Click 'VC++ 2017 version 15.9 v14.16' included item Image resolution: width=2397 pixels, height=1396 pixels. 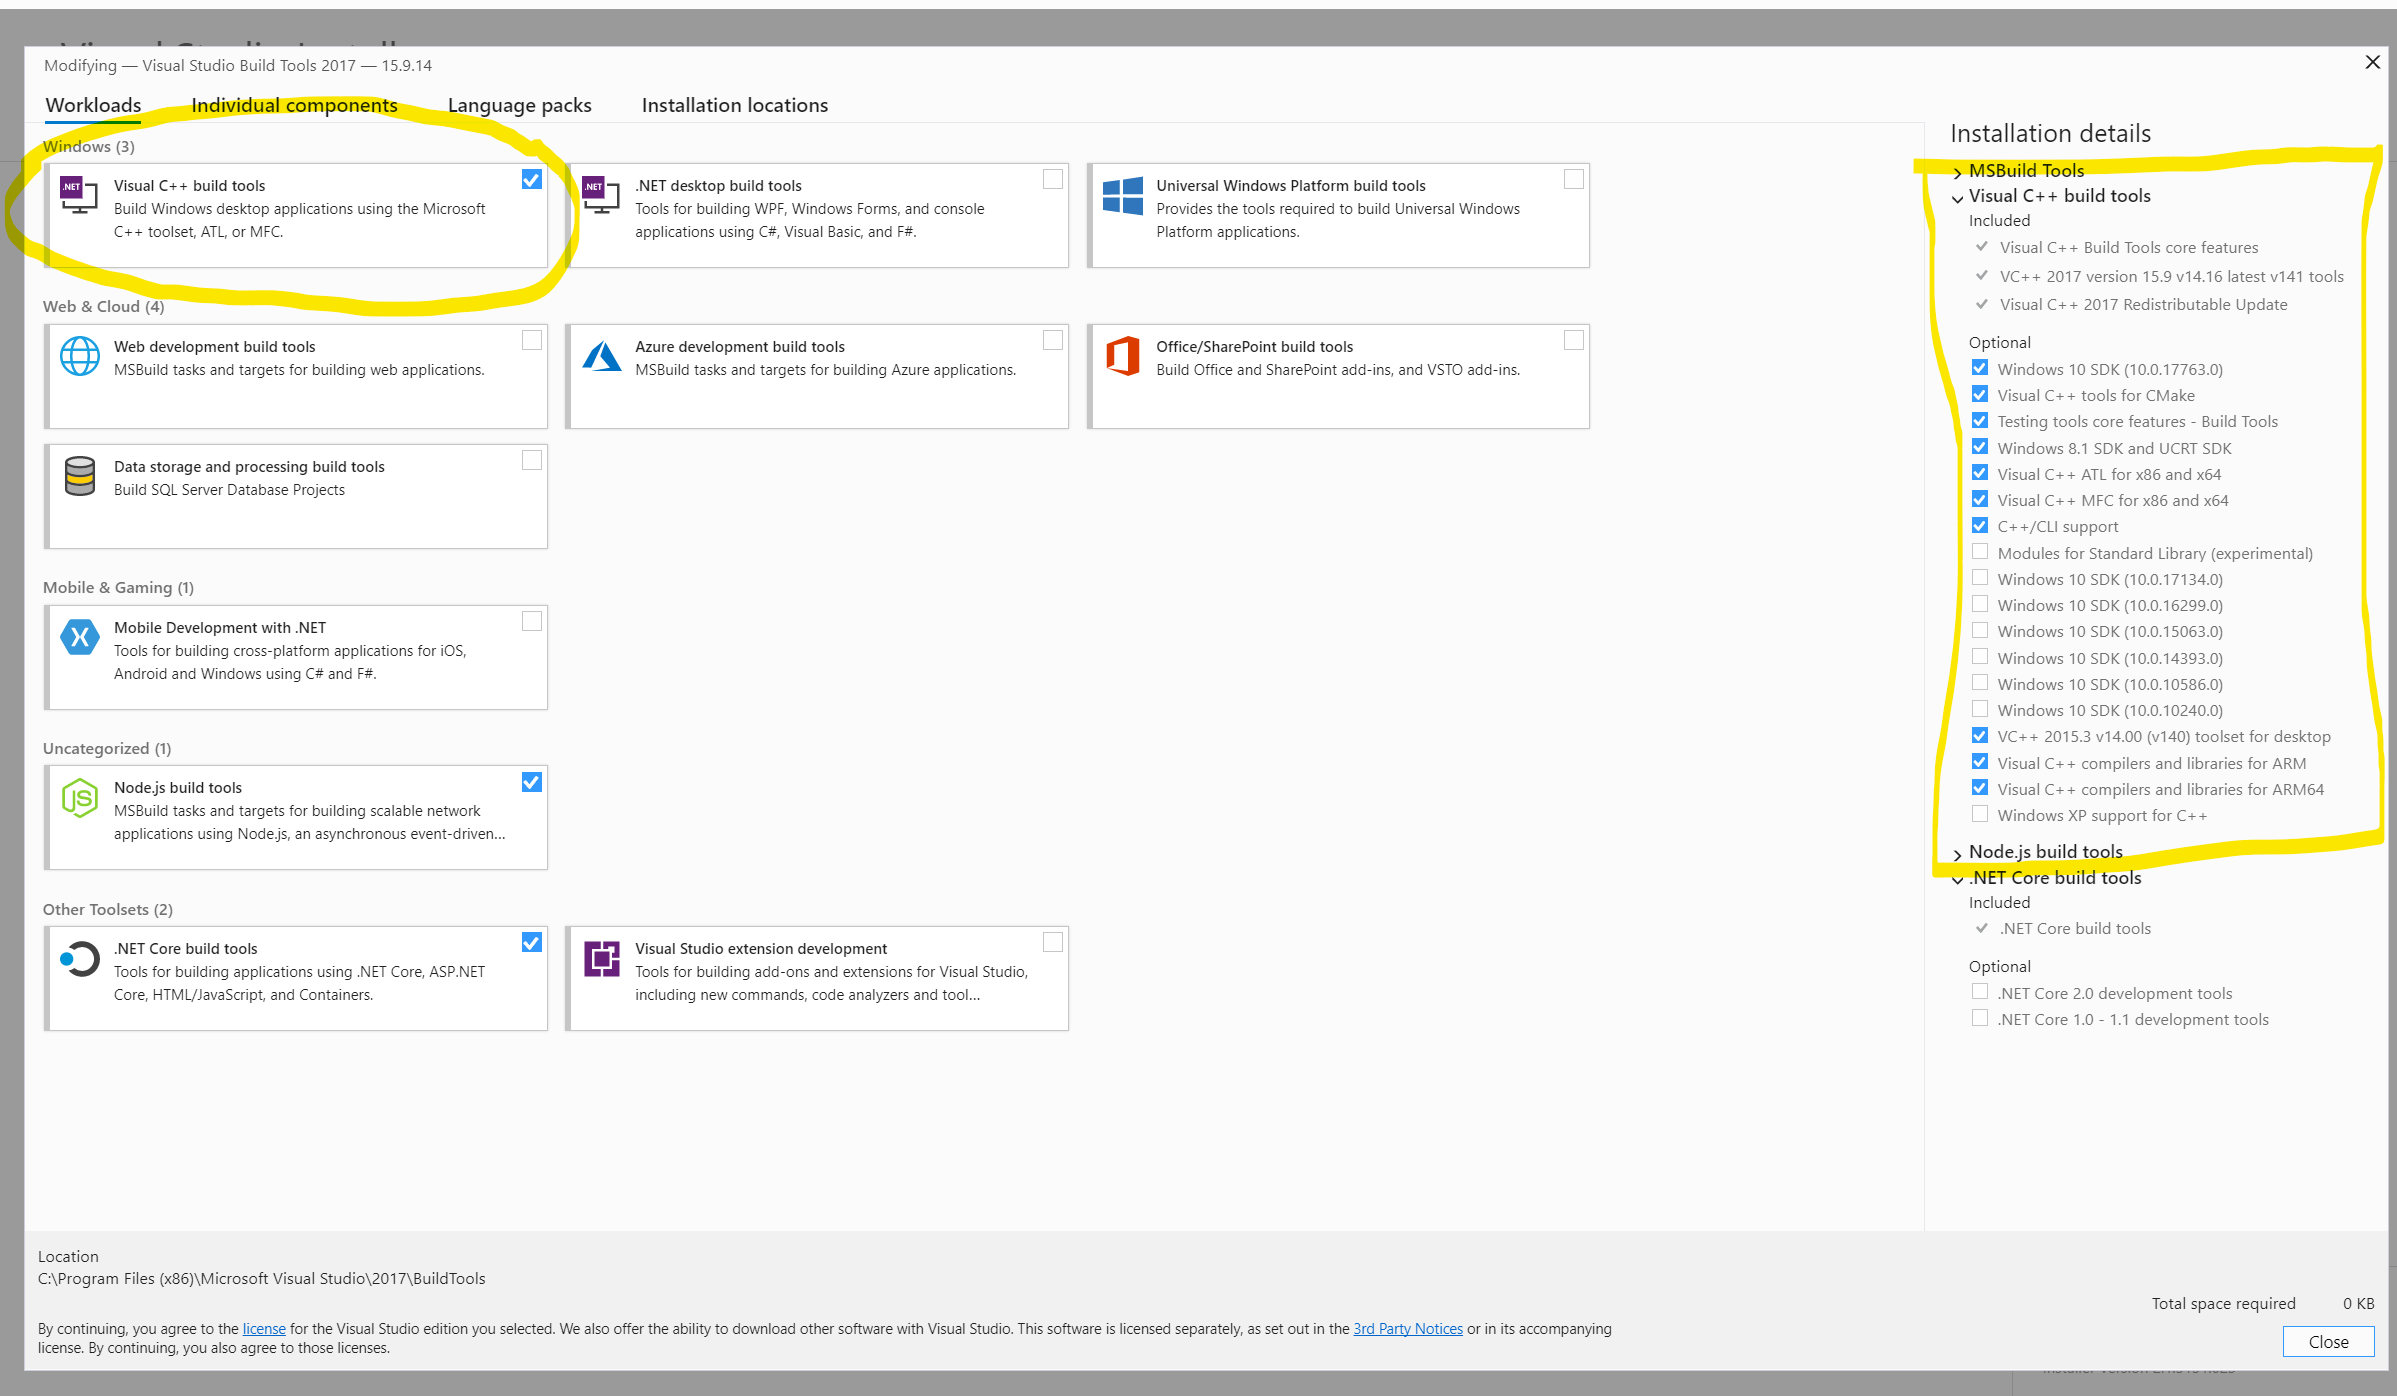2171,277
